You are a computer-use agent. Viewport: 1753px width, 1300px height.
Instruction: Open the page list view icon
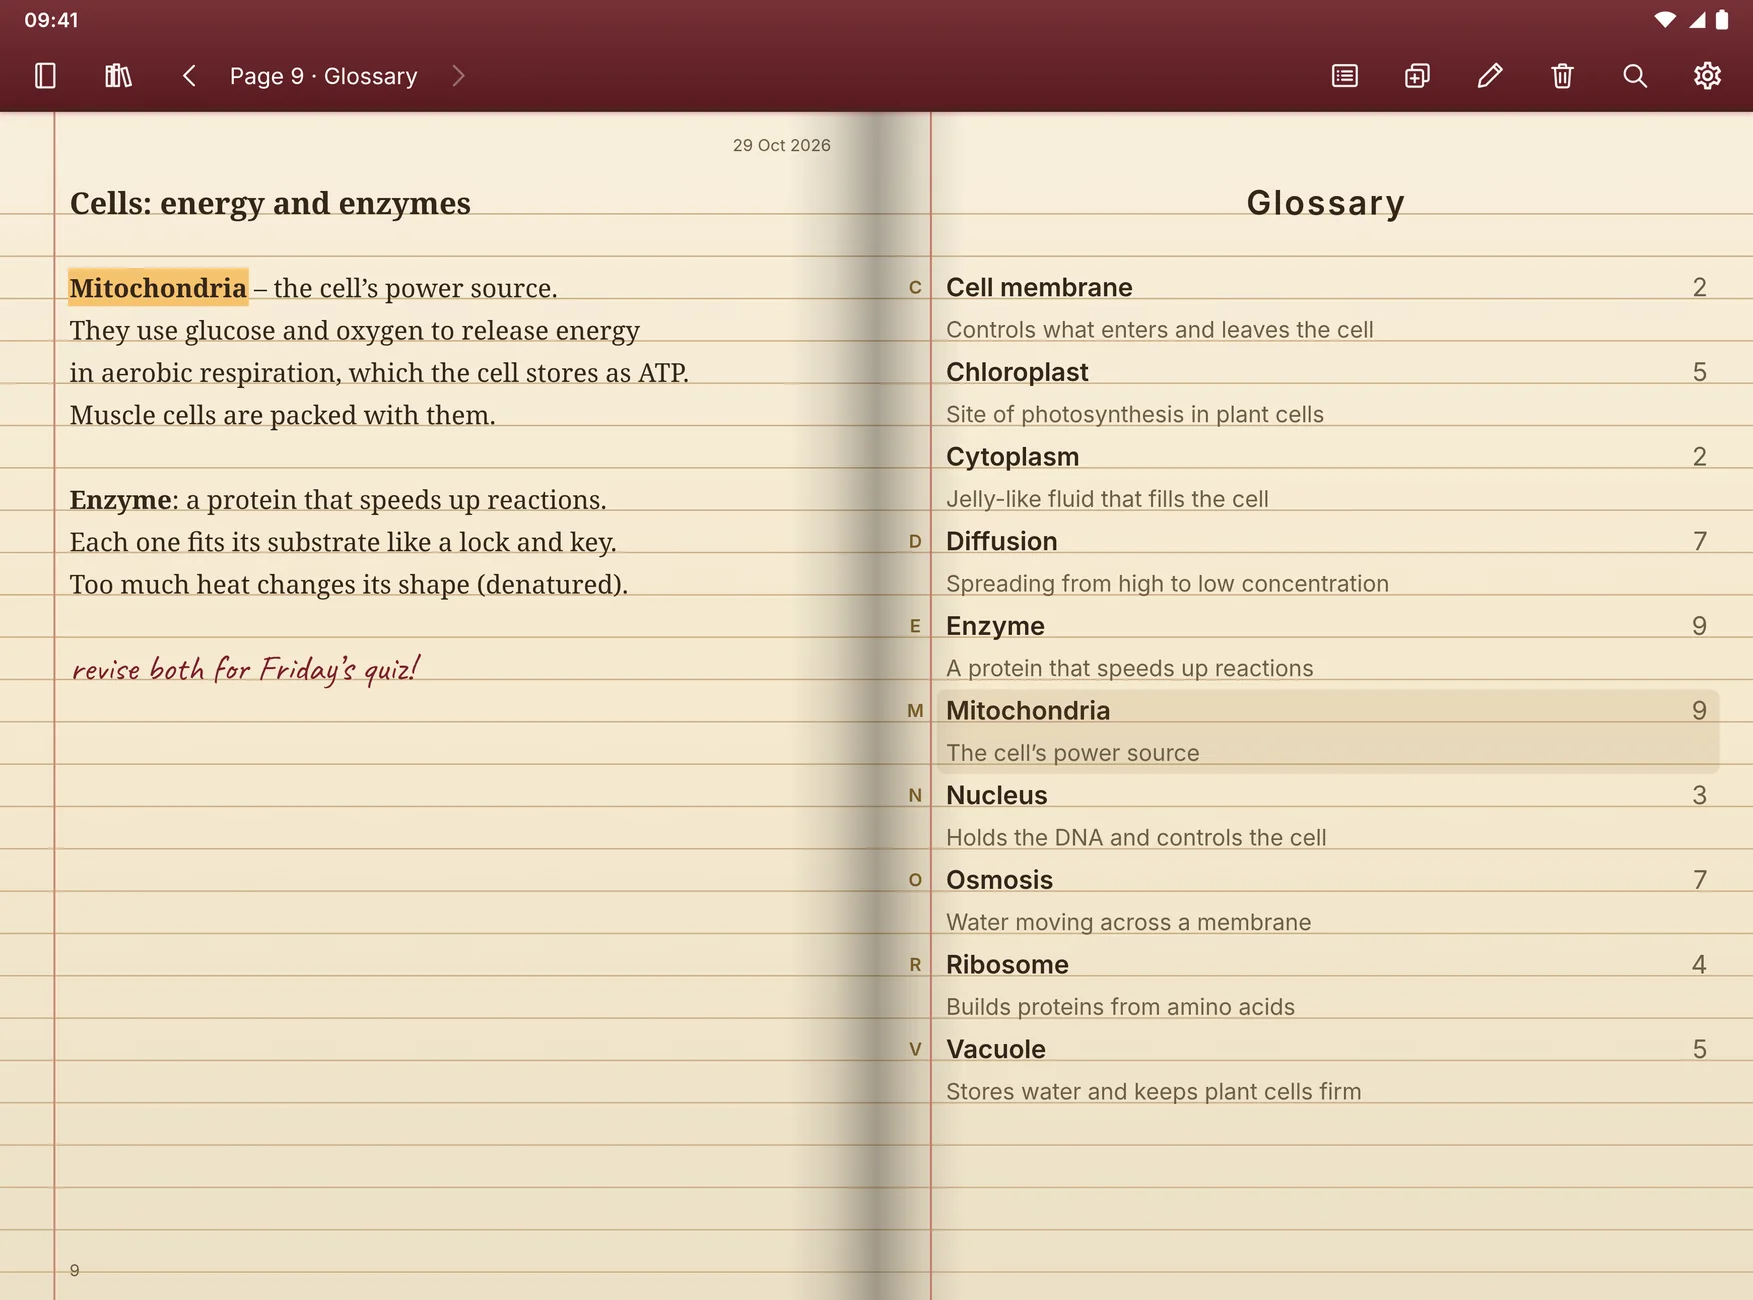pos(1345,76)
